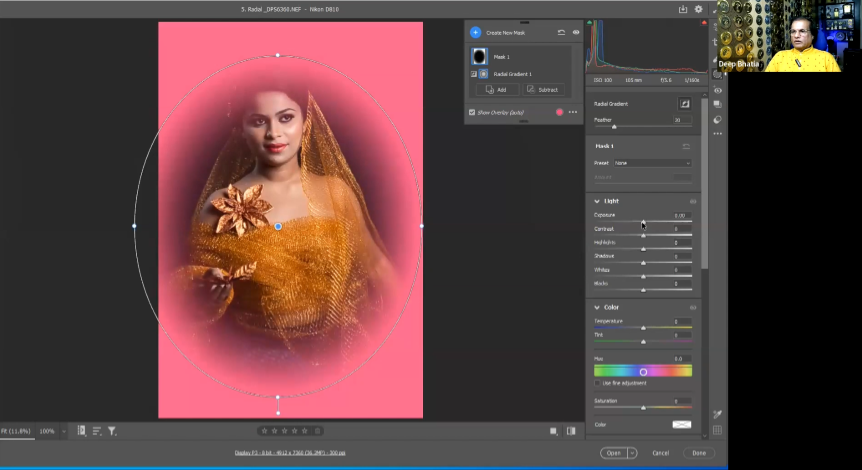Collapse the Color section

(x=597, y=307)
